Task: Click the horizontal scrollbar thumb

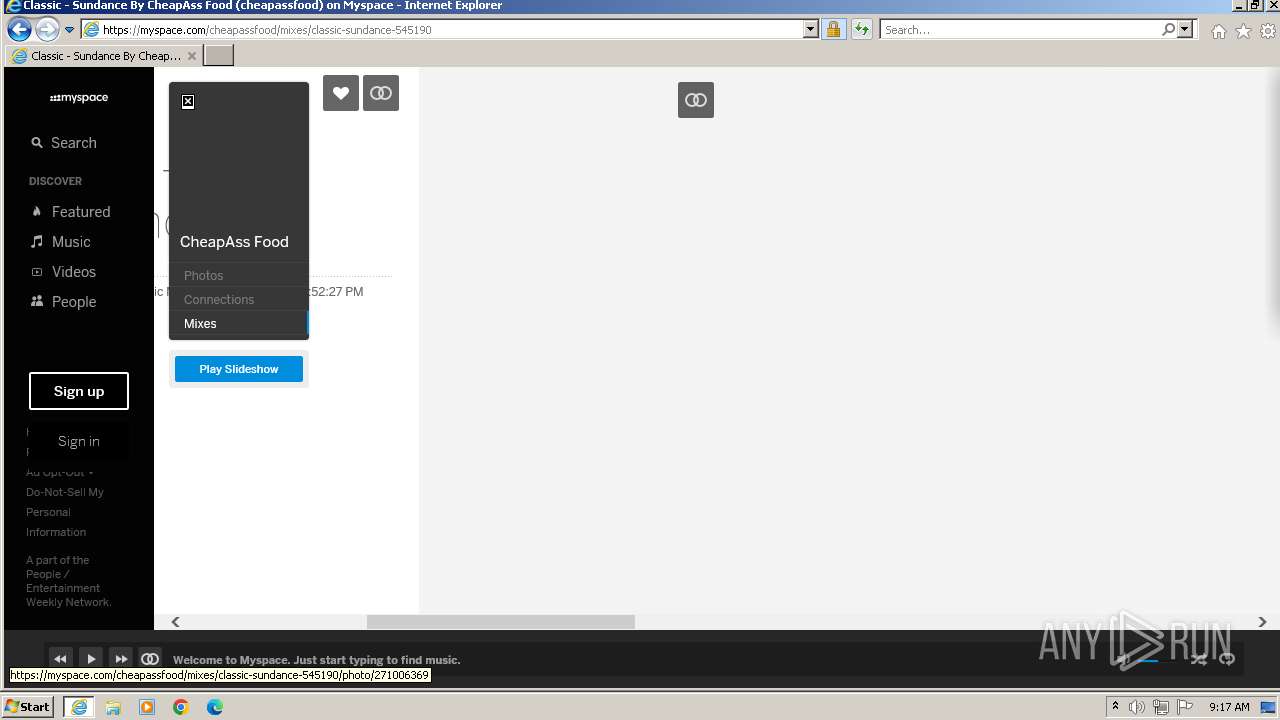Action: tap(501, 622)
